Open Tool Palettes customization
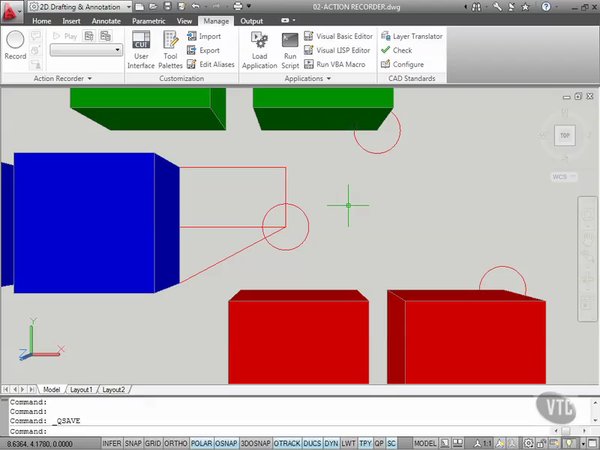Image resolution: width=600 pixels, height=450 pixels. (170, 50)
